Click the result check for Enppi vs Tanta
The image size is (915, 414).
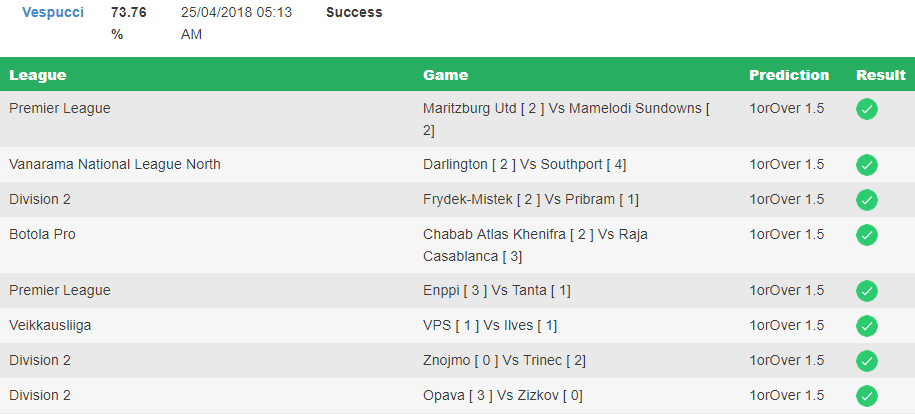click(867, 291)
